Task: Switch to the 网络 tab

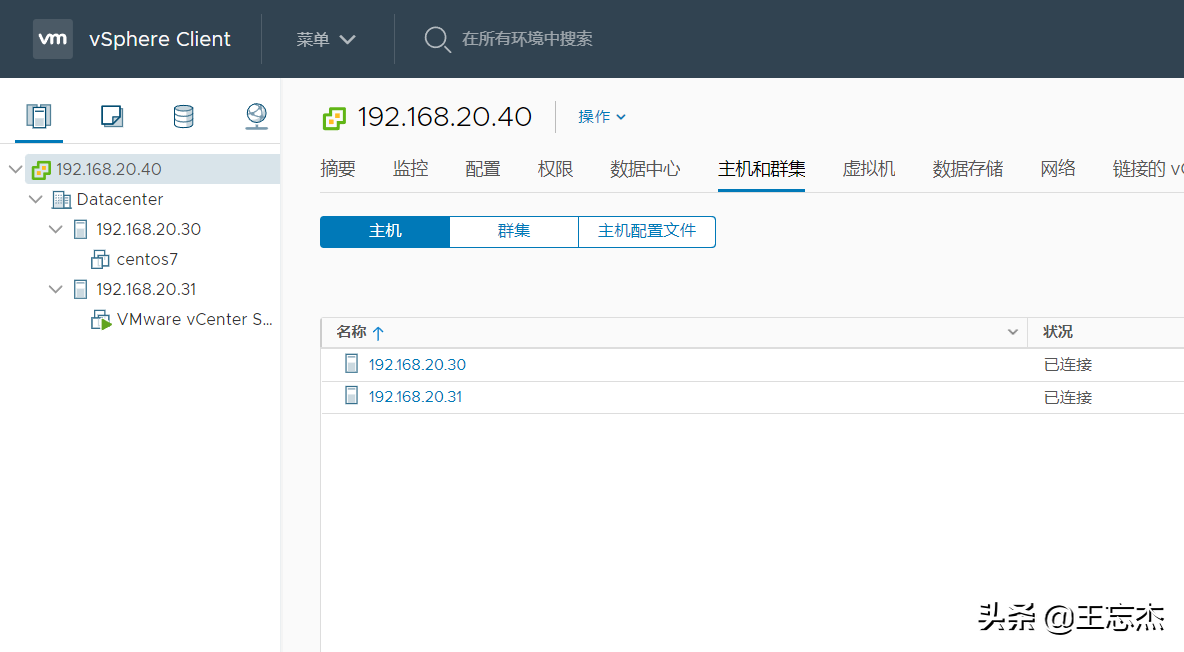Action: point(1057,169)
